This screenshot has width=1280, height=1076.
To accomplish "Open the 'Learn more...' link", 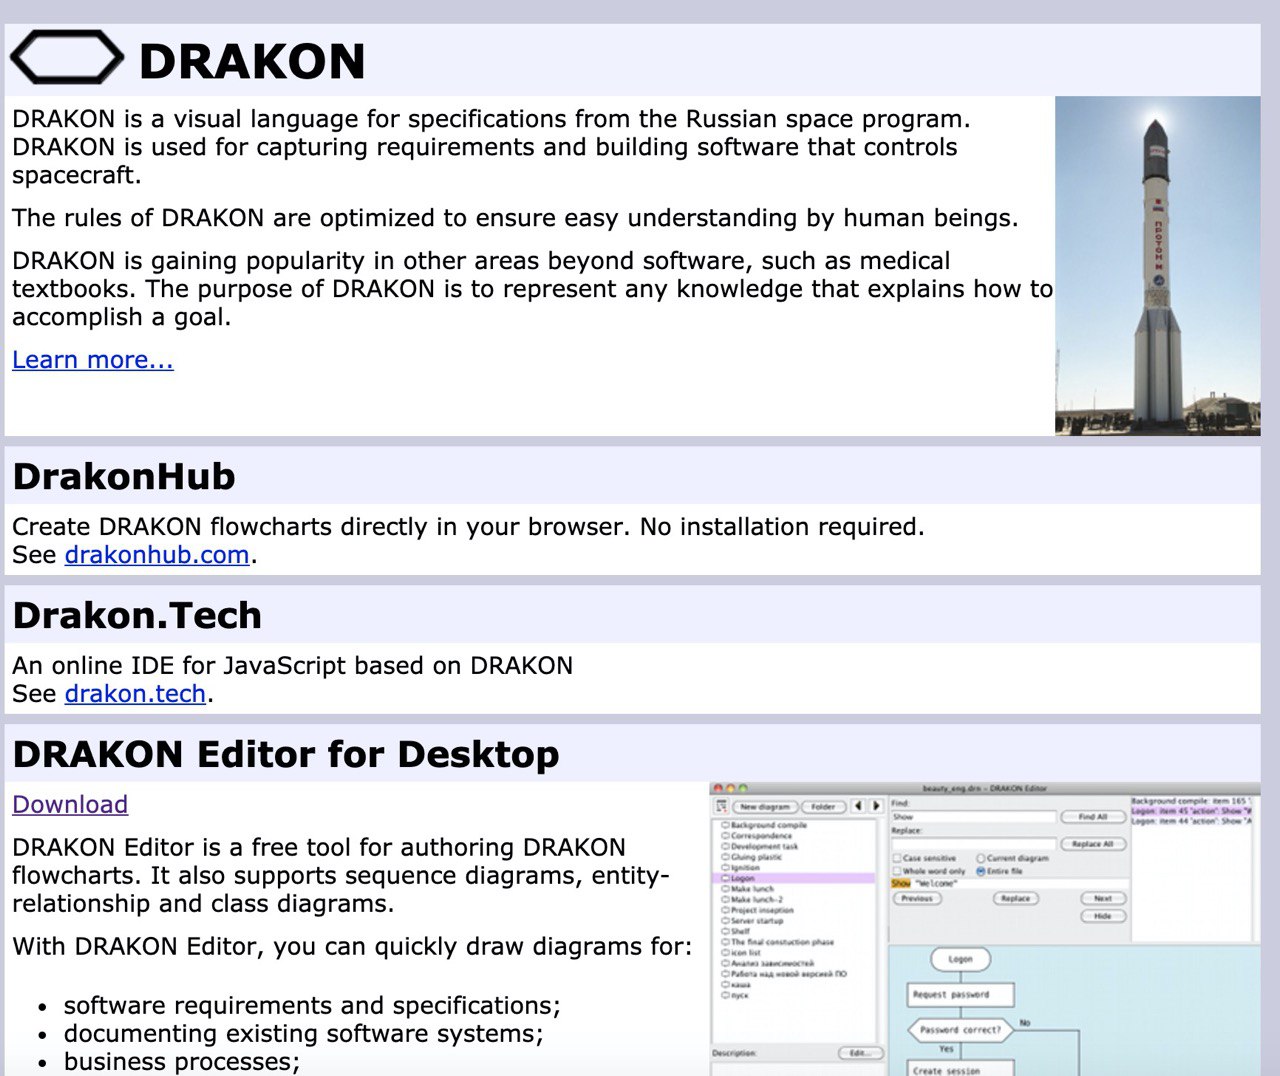I will [93, 360].
